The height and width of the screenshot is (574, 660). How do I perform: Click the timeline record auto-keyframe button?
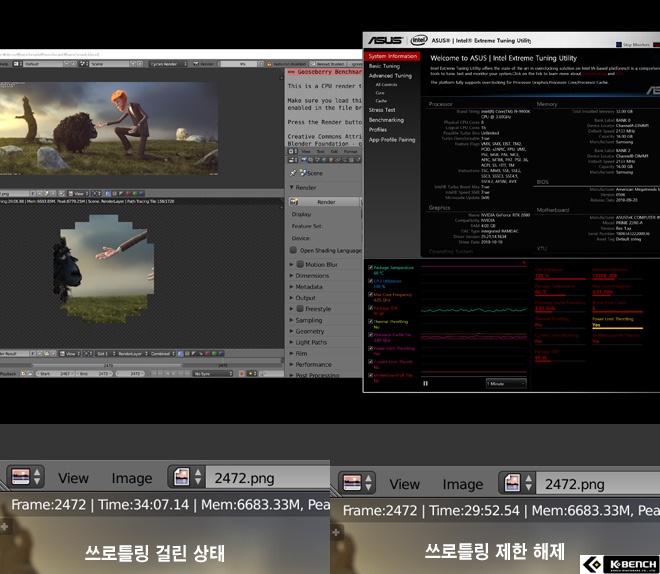pyautogui.click(x=242, y=374)
